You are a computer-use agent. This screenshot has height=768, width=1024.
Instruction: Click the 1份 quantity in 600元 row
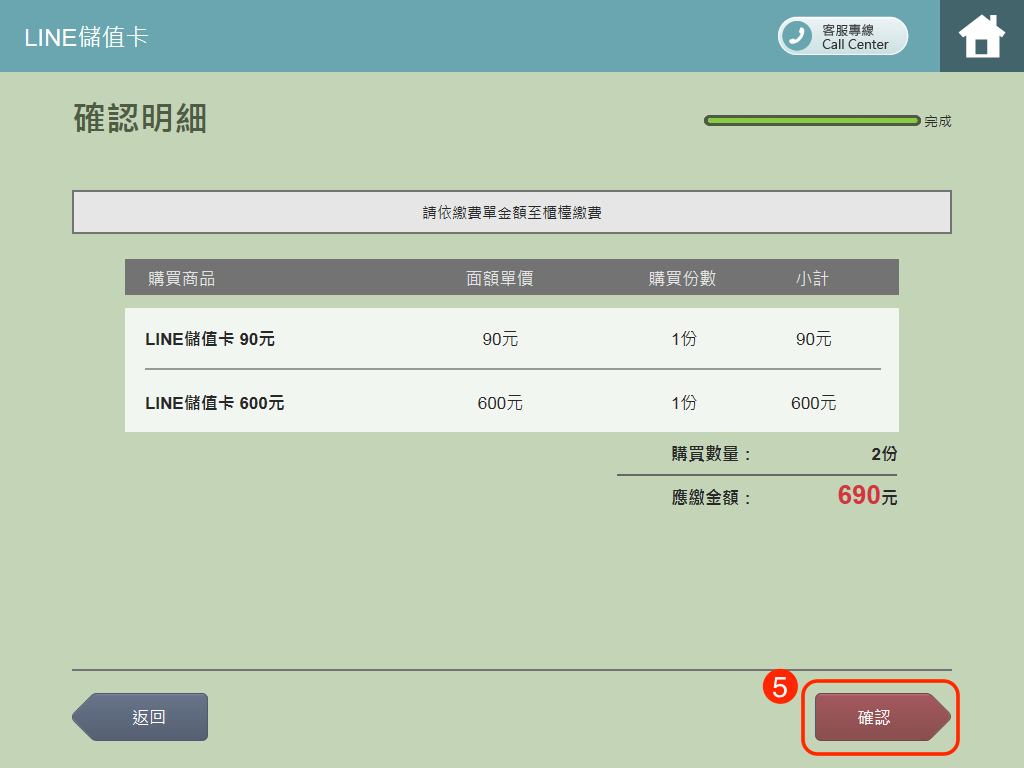click(x=684, y=403)
